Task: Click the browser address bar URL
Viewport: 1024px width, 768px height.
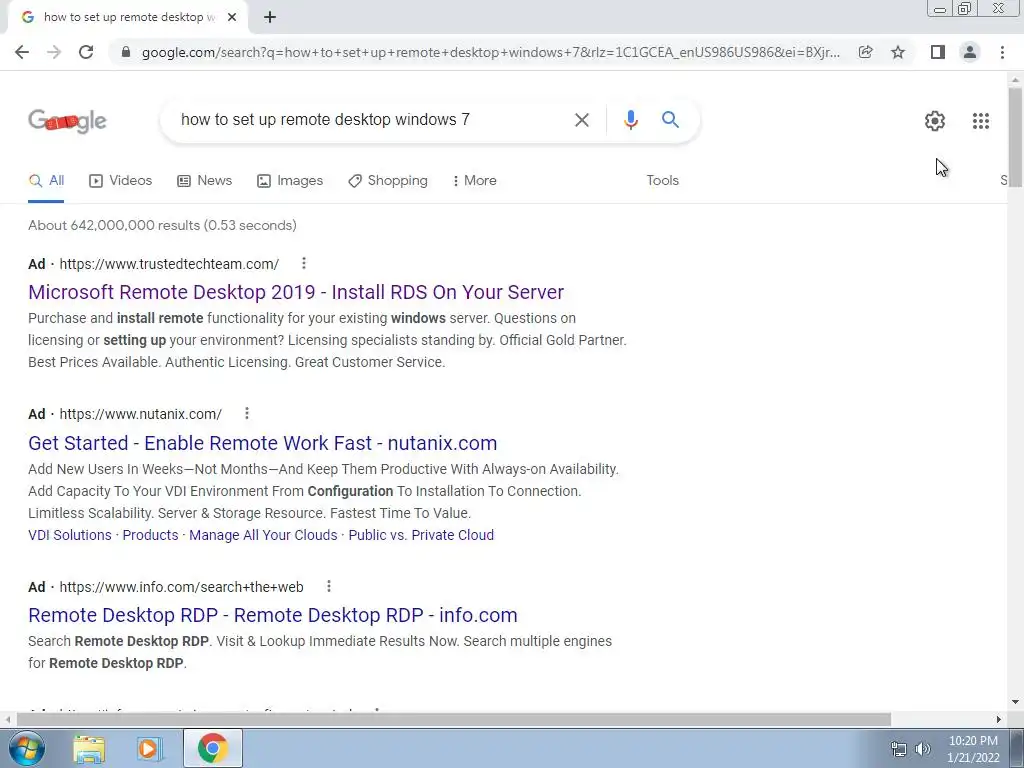Action: coord(490,52)
